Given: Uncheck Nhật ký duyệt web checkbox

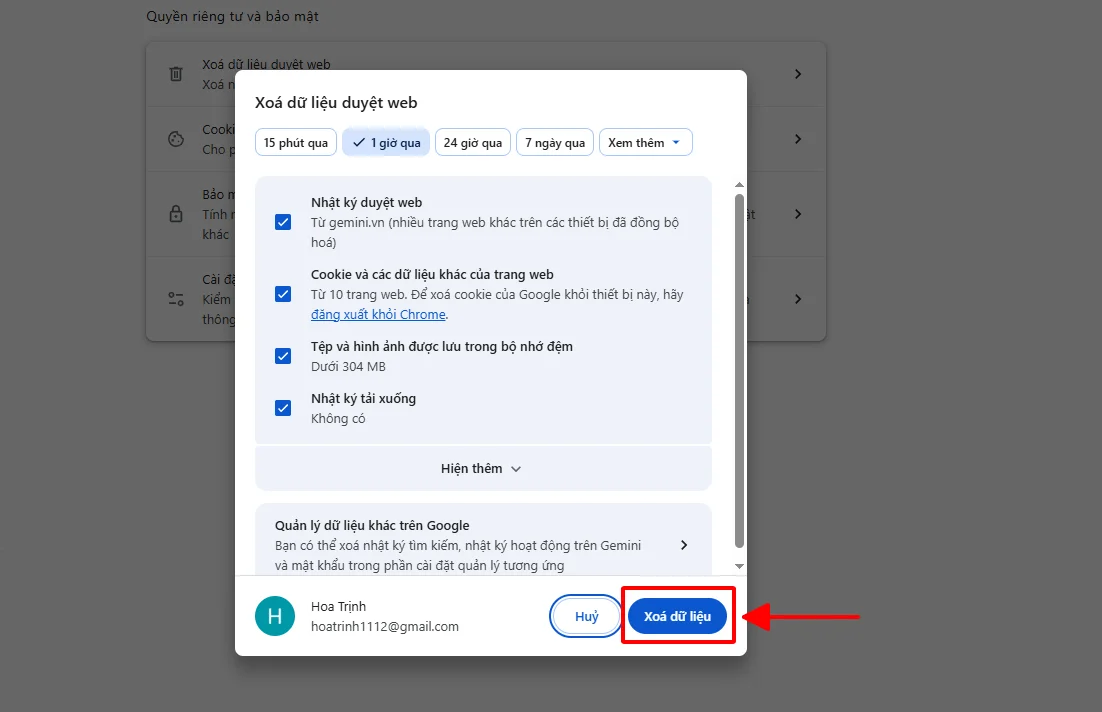Looking at the screenshot, I should click(x=283, y=222).
